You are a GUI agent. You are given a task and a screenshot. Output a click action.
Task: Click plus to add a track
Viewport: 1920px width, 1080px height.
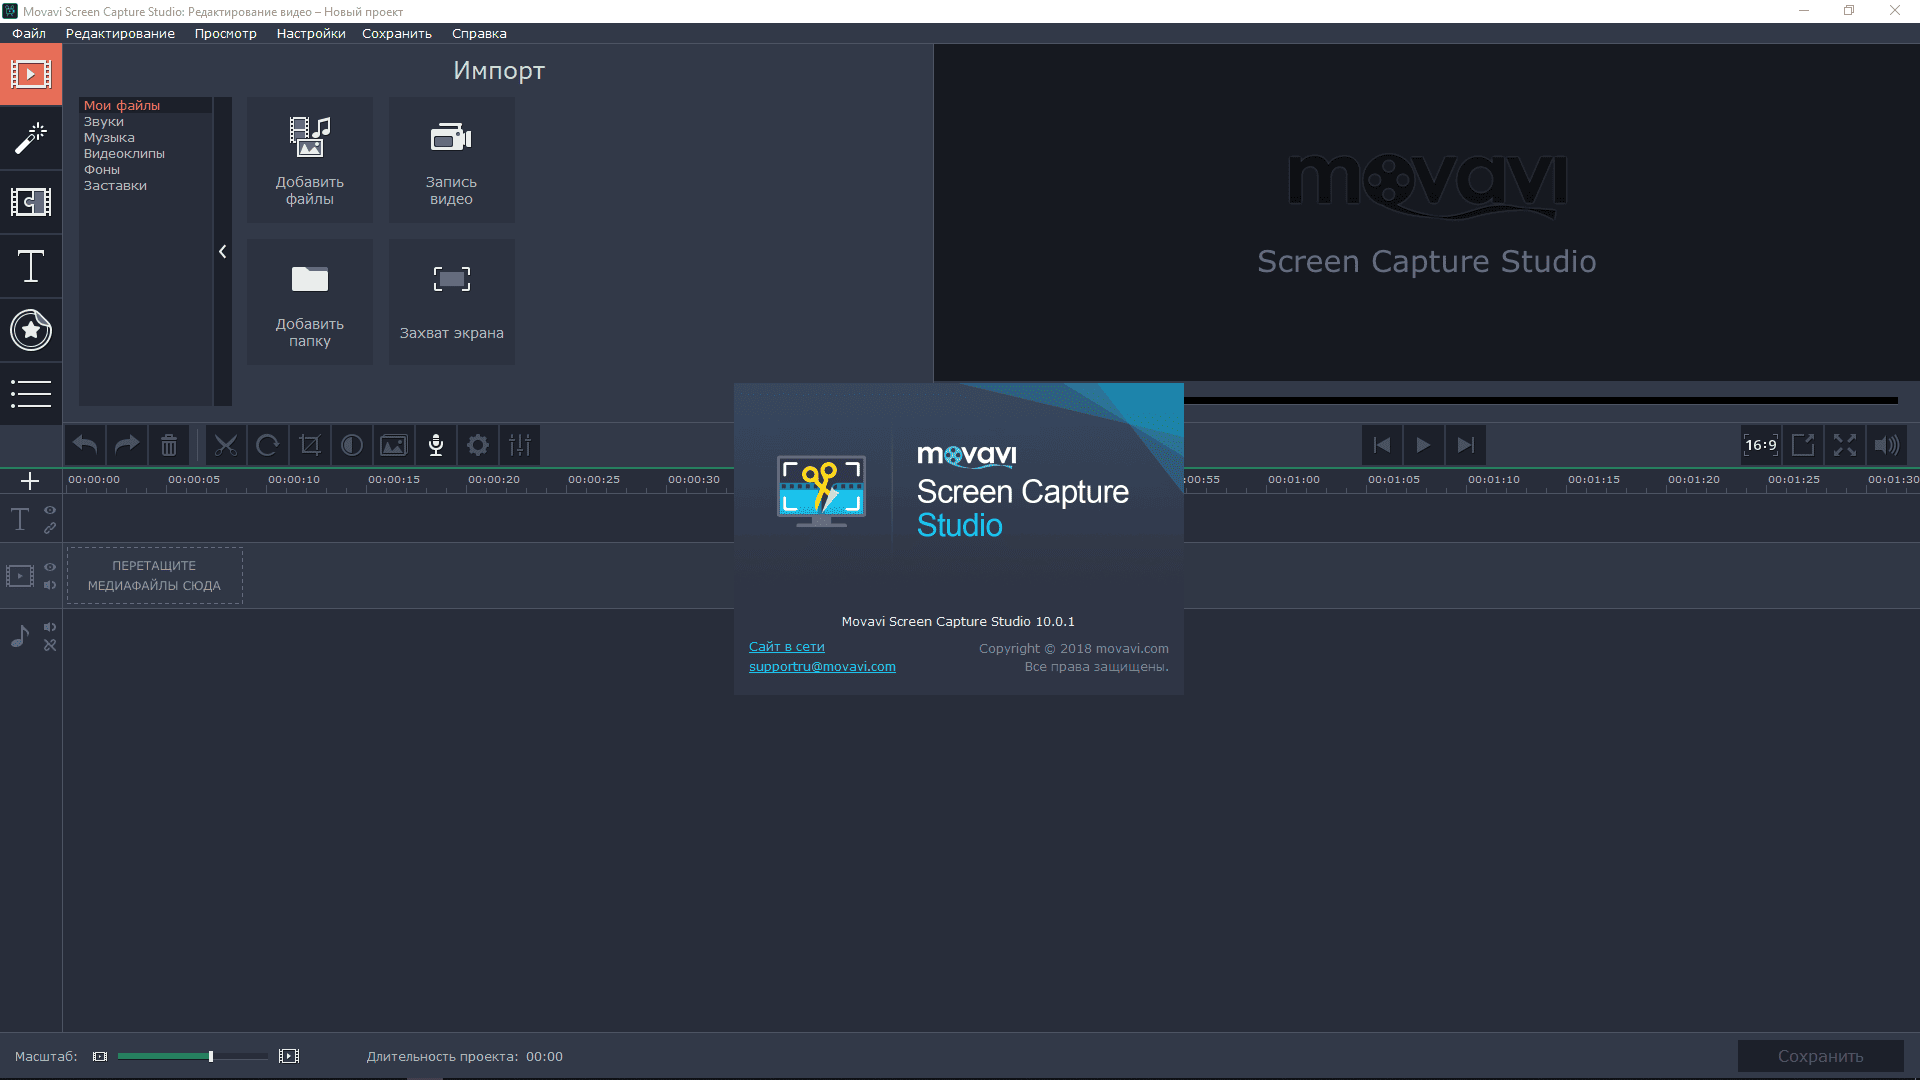30,481
